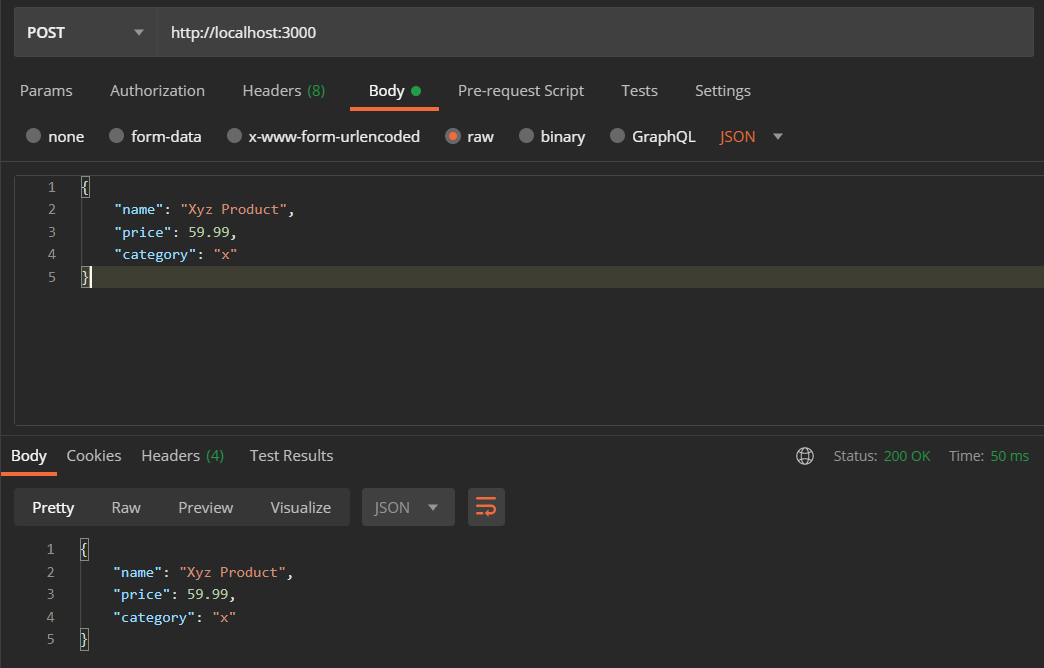The width and height of the screenshot is (1044, 668).
Task: Open the JSON format dropdown in the body editor
Action: [x=751, y=136]
